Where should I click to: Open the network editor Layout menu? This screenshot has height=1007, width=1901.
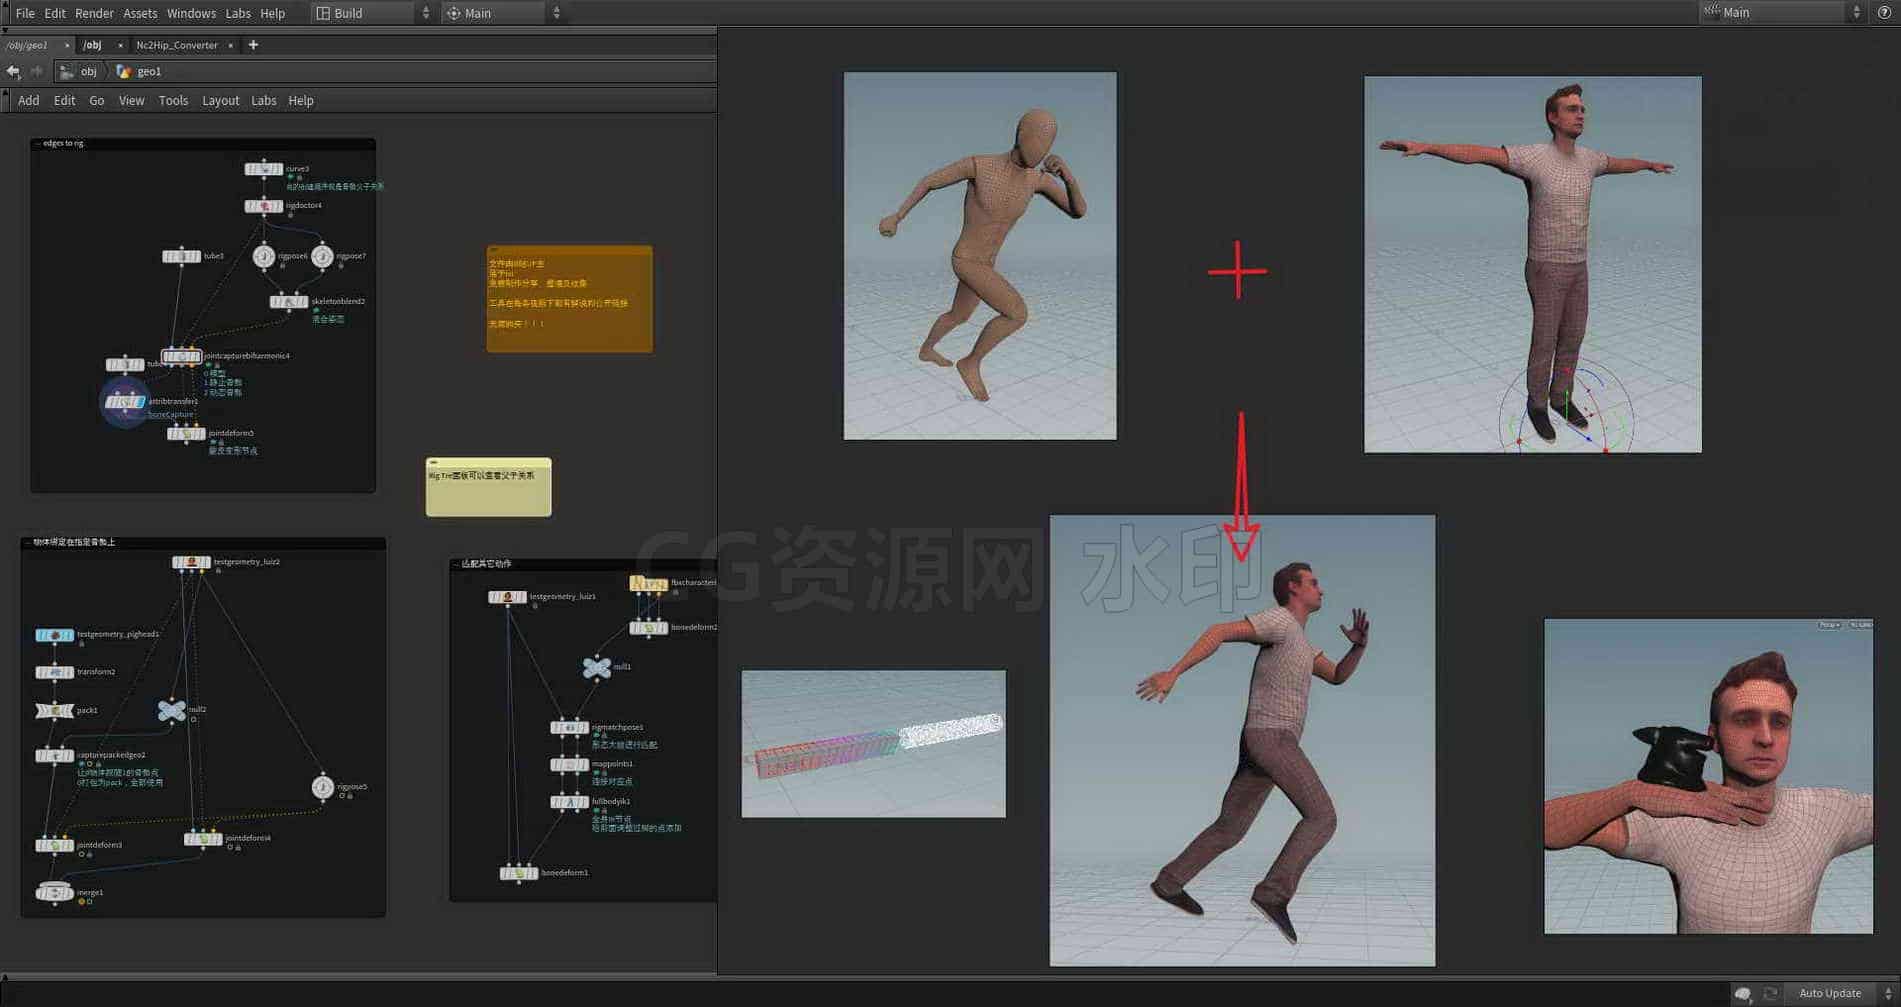(221, 100)
